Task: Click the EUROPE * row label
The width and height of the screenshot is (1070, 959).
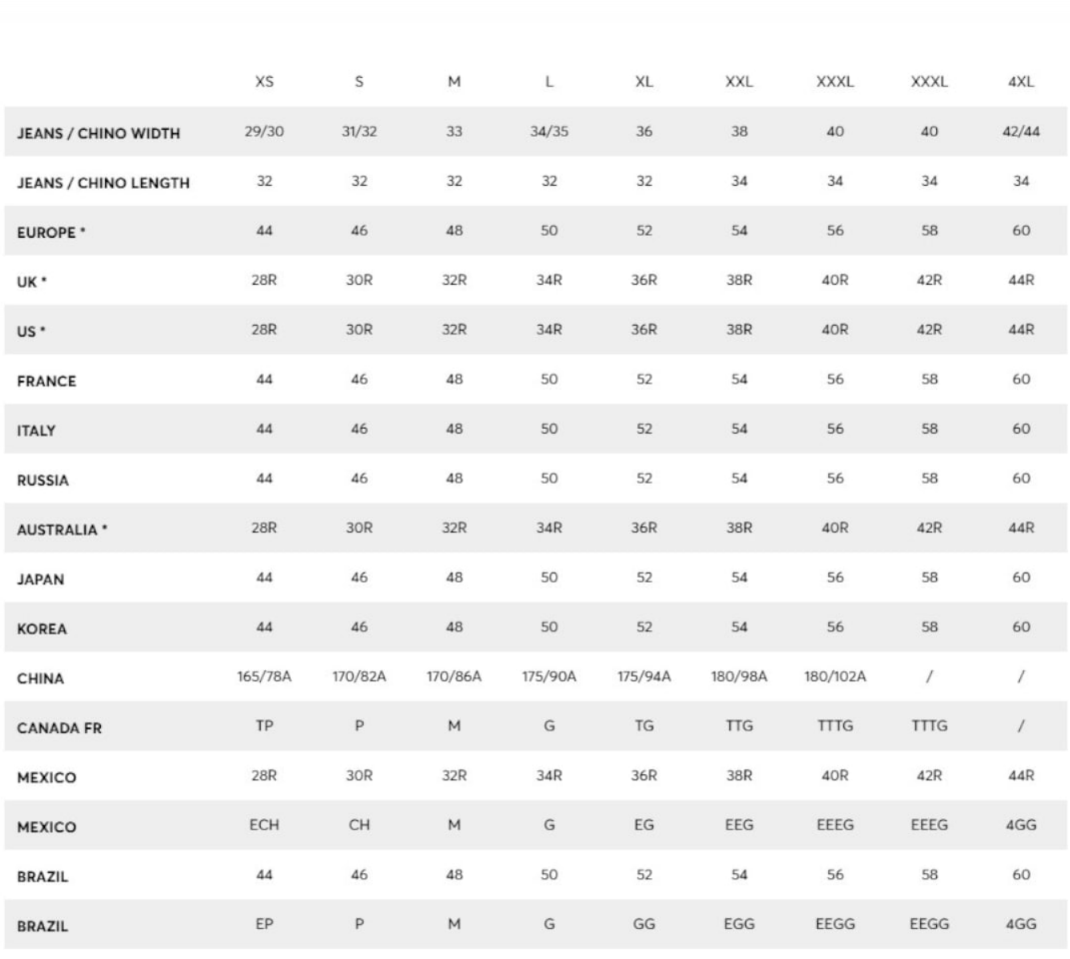Action: [x=51, y=233]
